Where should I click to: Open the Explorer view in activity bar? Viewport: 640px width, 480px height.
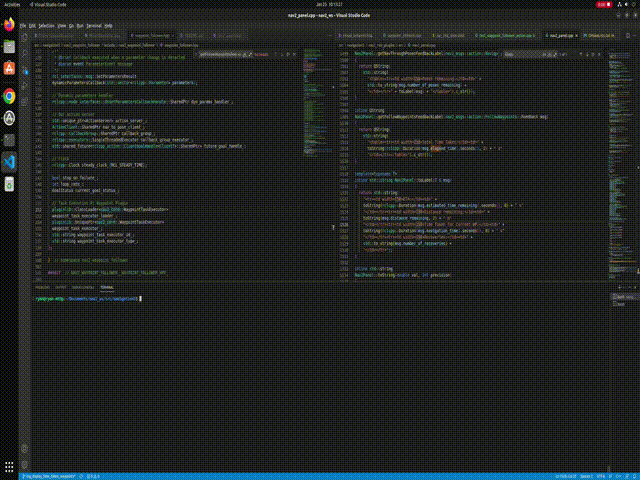tap(25, 38)
